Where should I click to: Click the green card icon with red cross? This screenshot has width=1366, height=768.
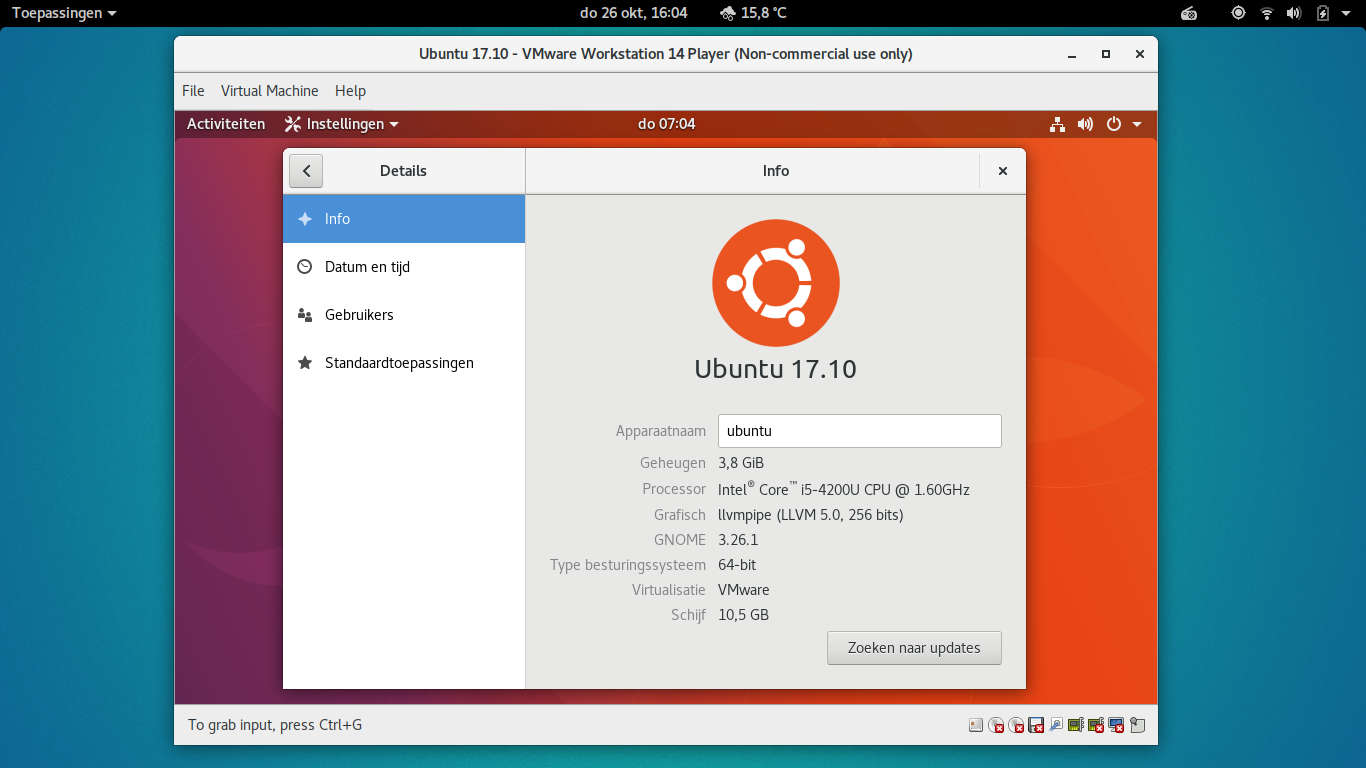(1096, 725)
